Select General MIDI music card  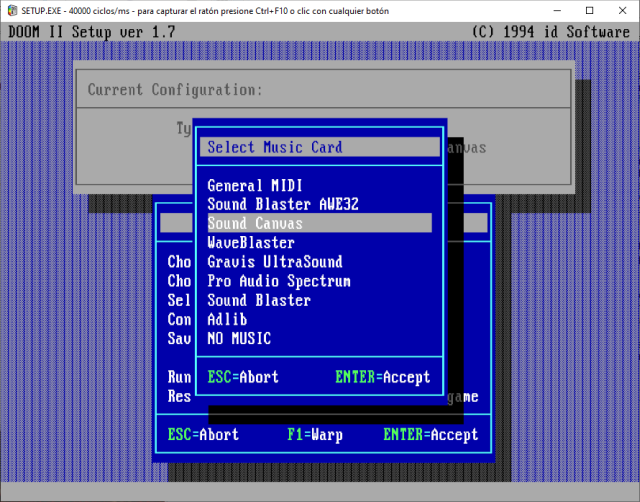pyautogui.click(x=255, y=186)
